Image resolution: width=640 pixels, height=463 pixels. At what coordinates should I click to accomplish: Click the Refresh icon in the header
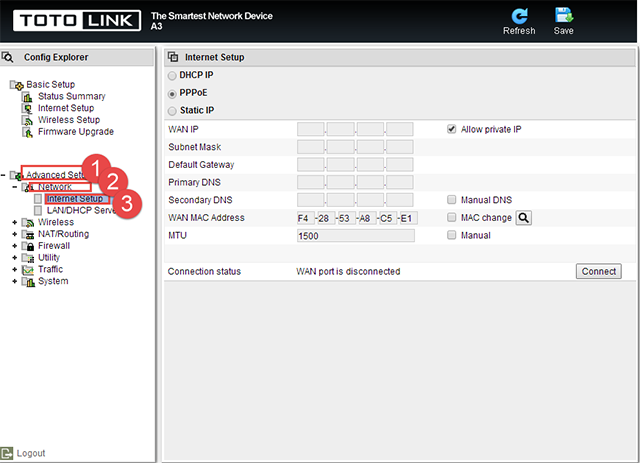(x=519, y=16)
